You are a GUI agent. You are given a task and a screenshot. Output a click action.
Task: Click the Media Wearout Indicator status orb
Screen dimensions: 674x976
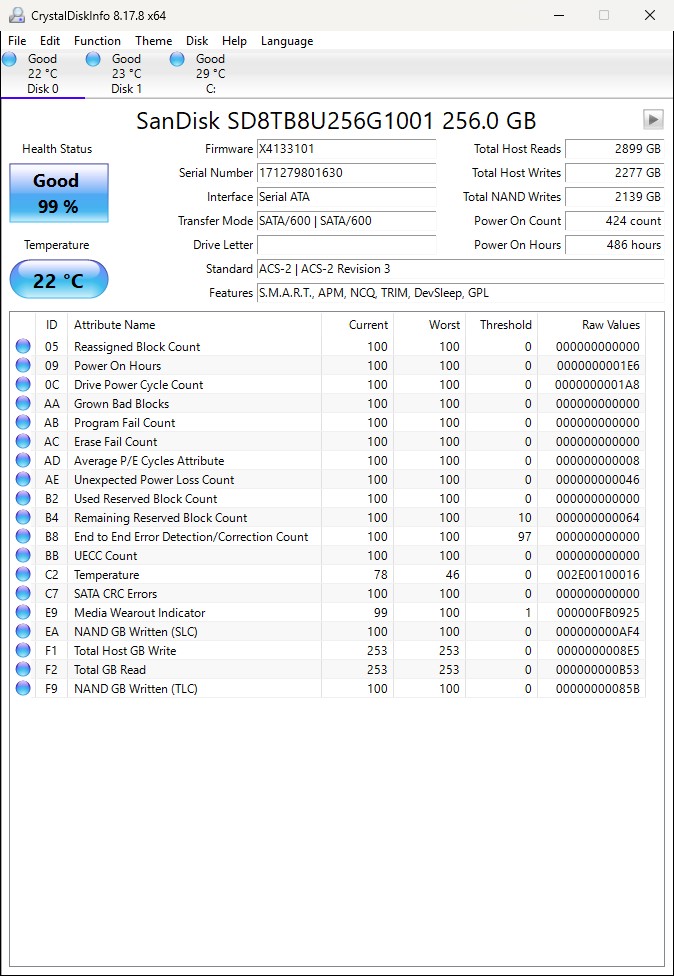[23, 613]
